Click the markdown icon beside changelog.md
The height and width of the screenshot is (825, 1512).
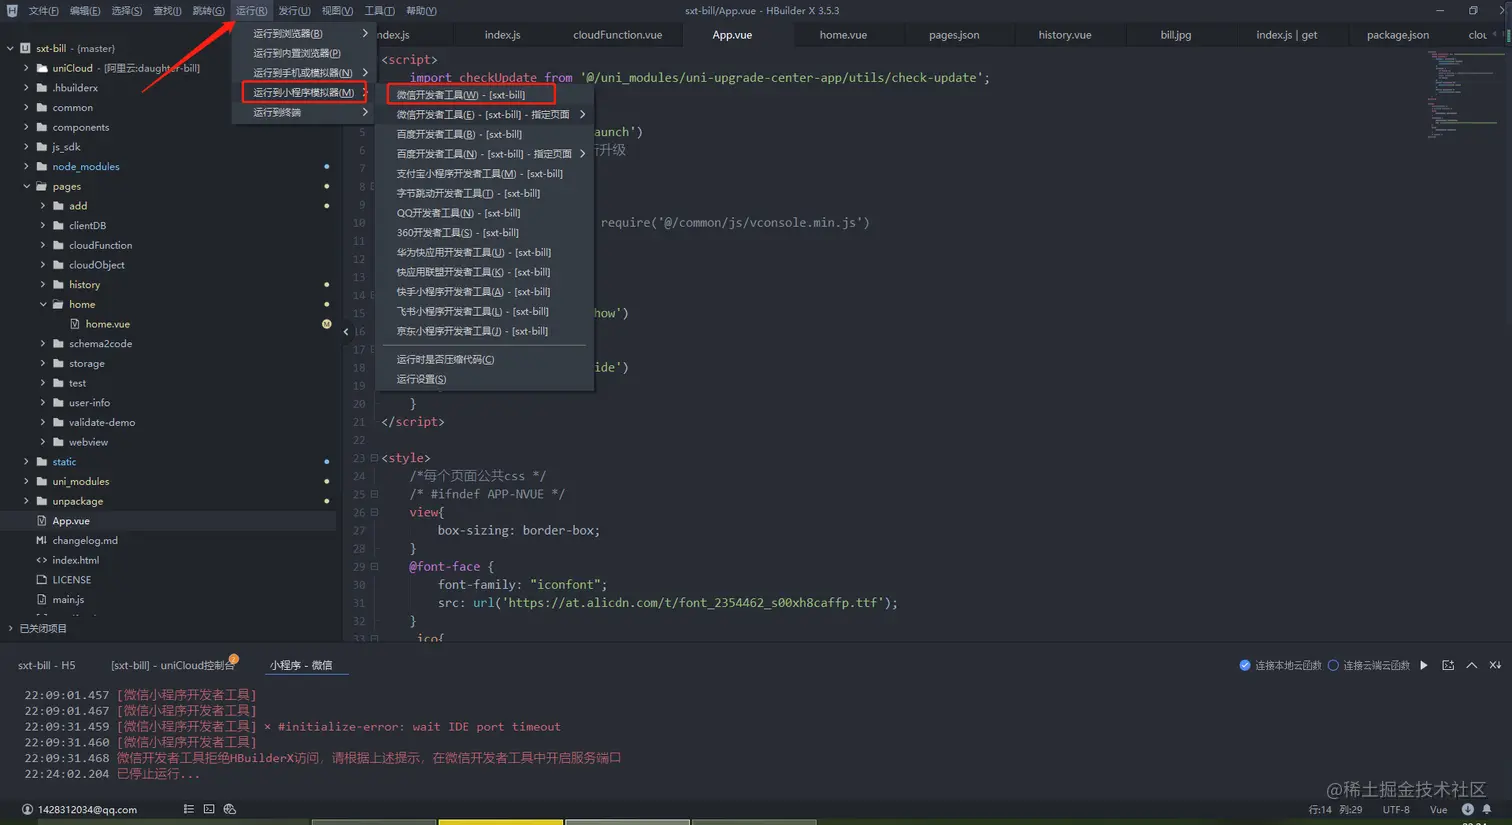point(42,541)
